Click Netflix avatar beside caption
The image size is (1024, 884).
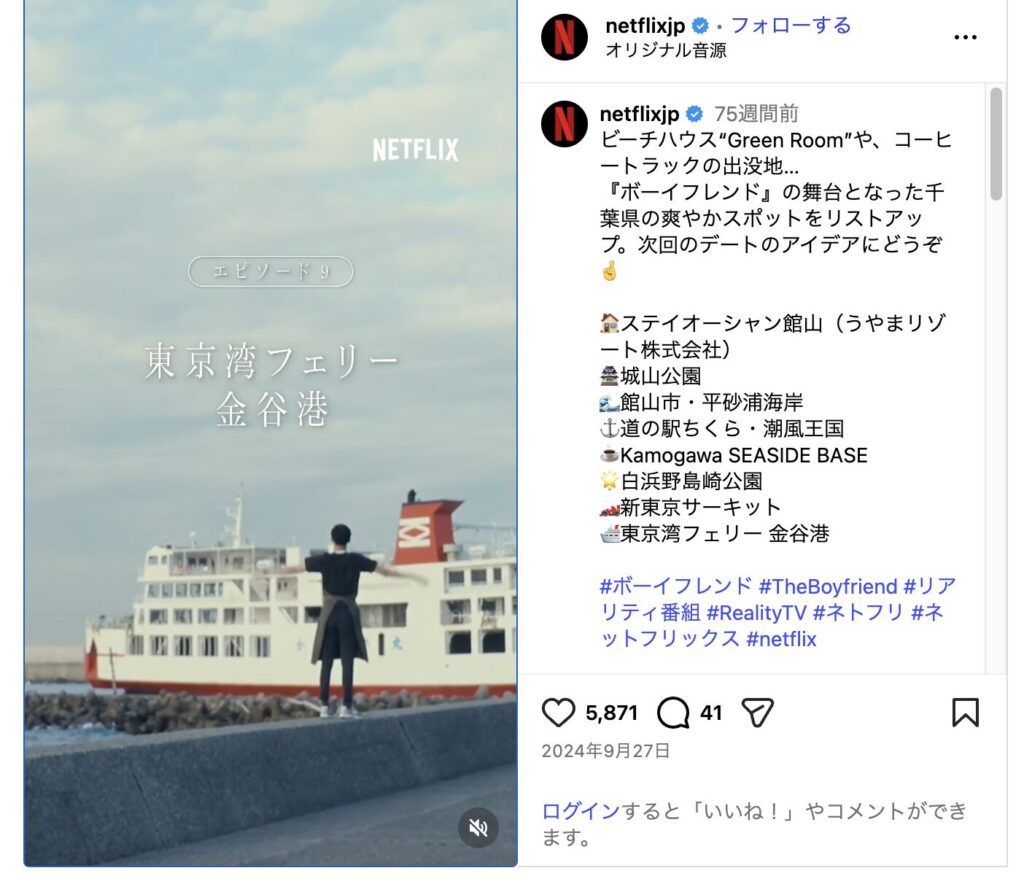[565, 124]
